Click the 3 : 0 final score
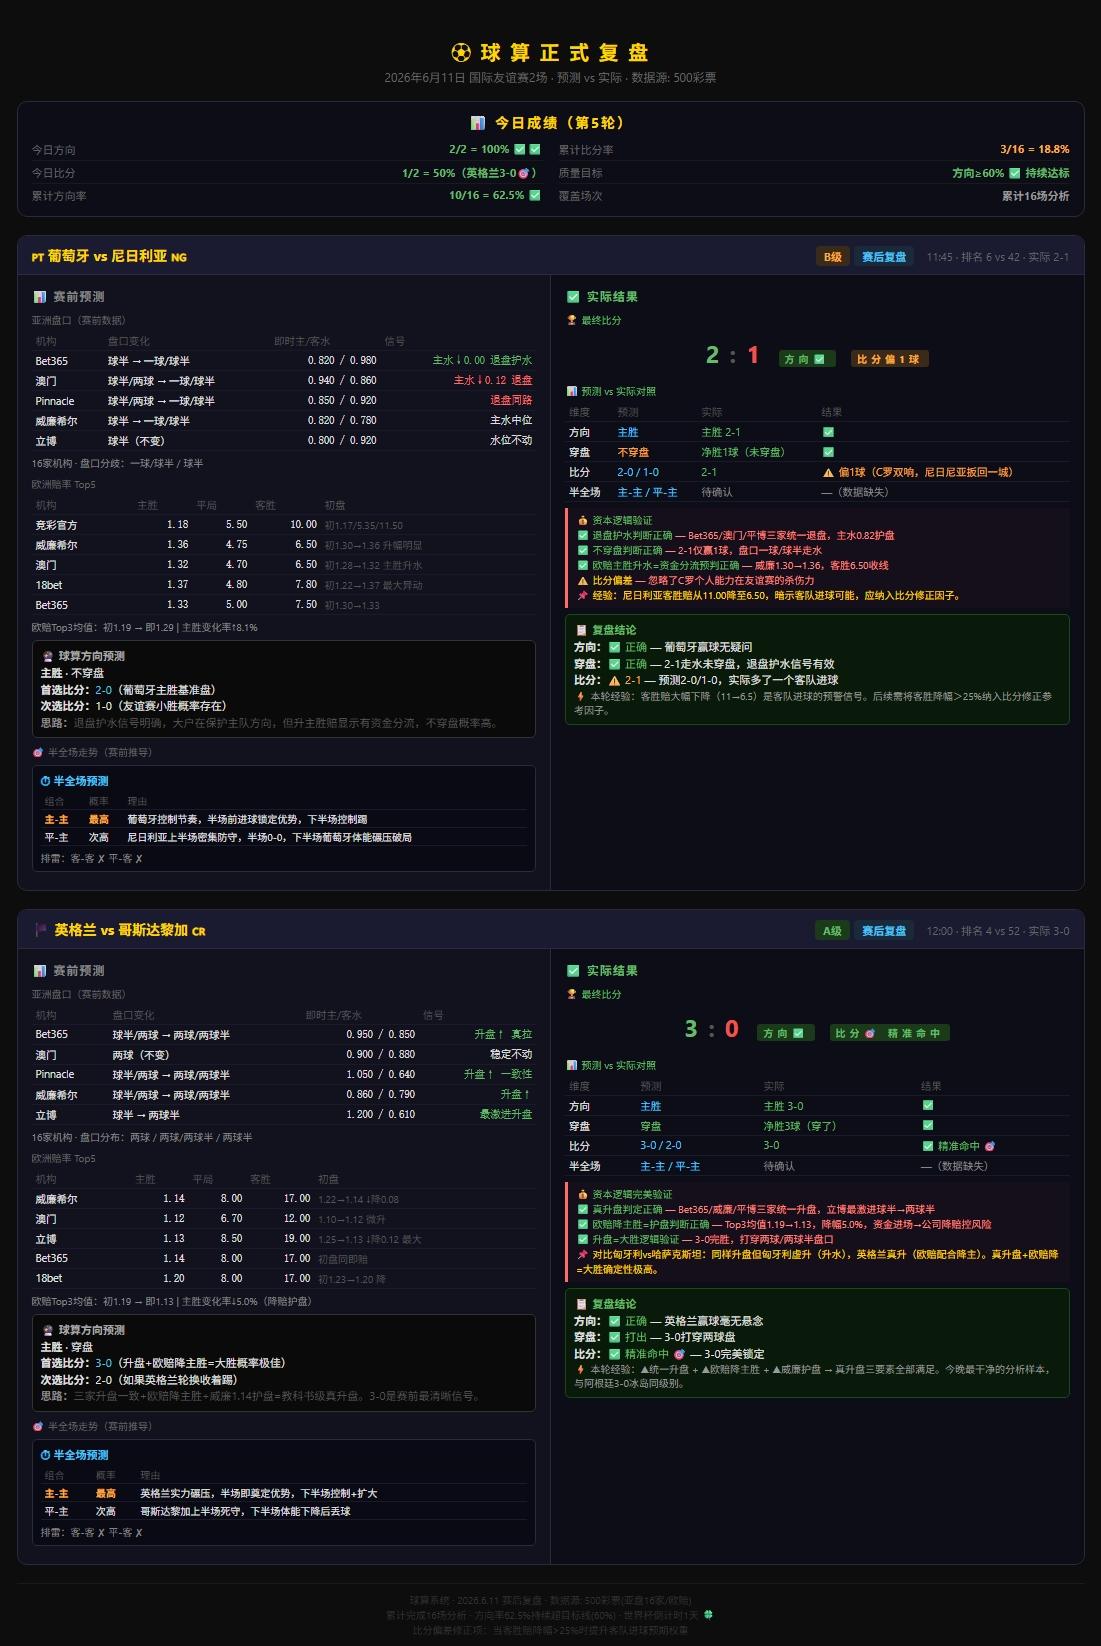1101x1646 pixels. click(x=711, y=1029)
